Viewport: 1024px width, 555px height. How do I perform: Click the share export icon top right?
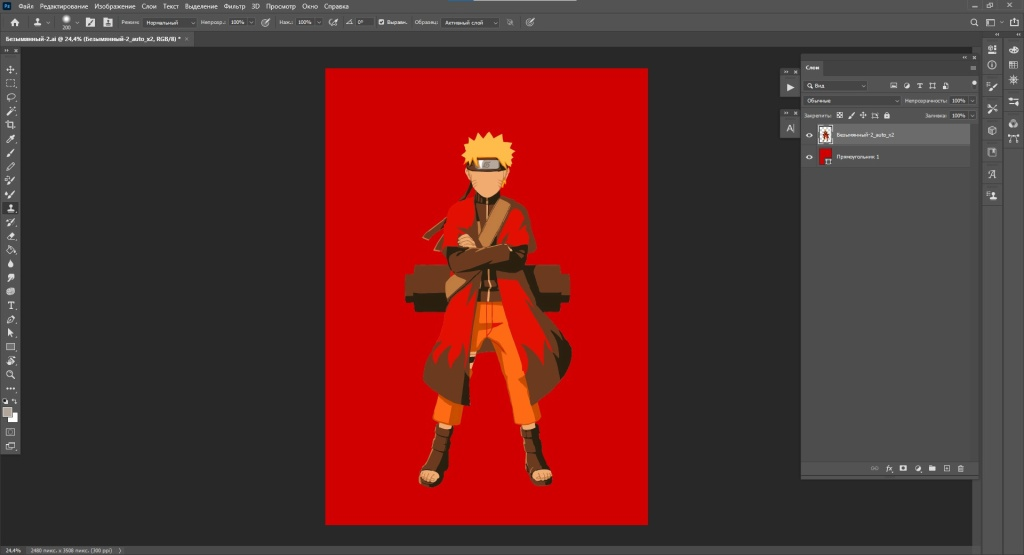point(1014,22)
